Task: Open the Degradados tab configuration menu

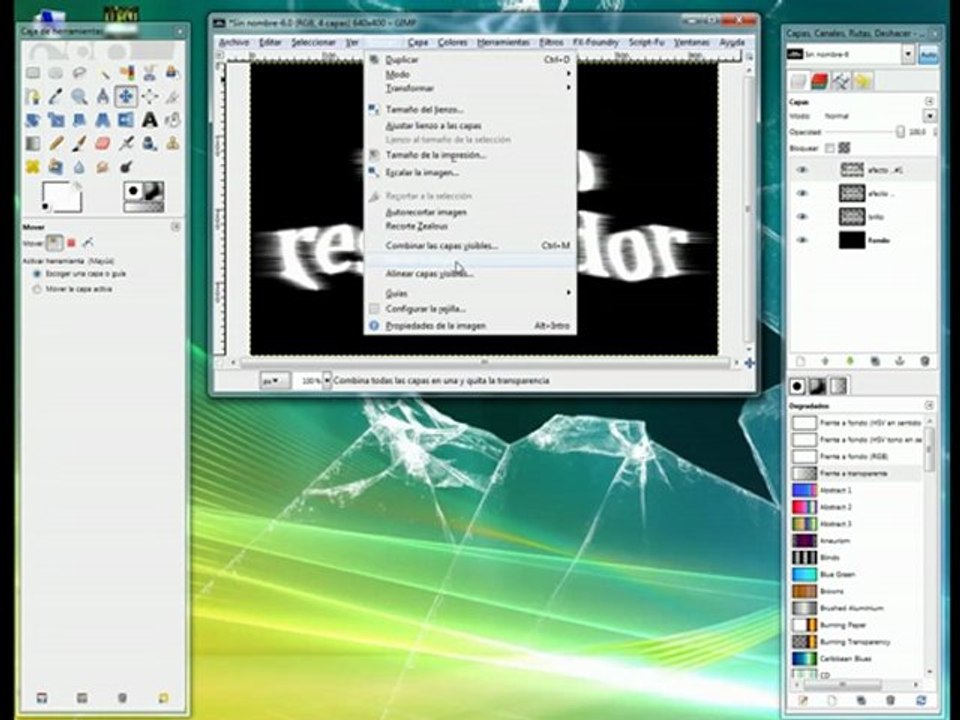Action: (929, 405)
